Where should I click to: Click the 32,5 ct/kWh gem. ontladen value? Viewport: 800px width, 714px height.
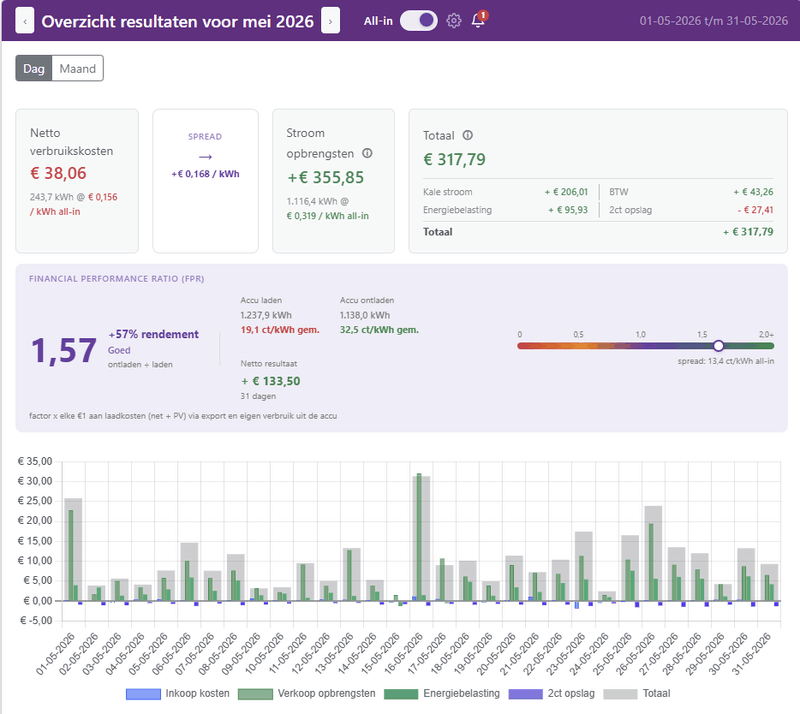click(379, 330)
